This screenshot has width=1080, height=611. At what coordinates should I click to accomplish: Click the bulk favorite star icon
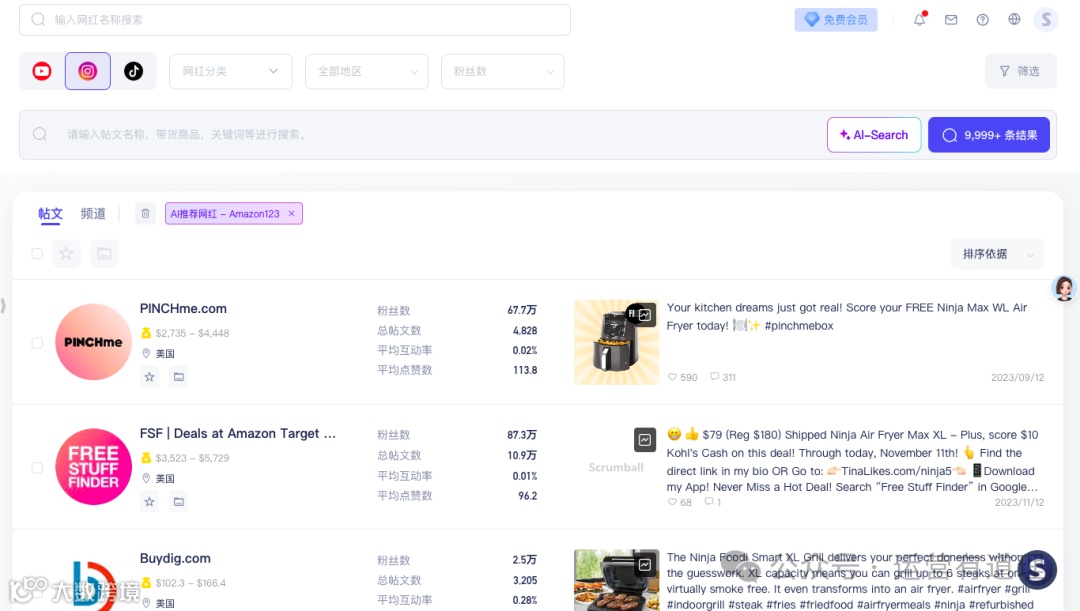pyautogui.click(x=66, y=253)
